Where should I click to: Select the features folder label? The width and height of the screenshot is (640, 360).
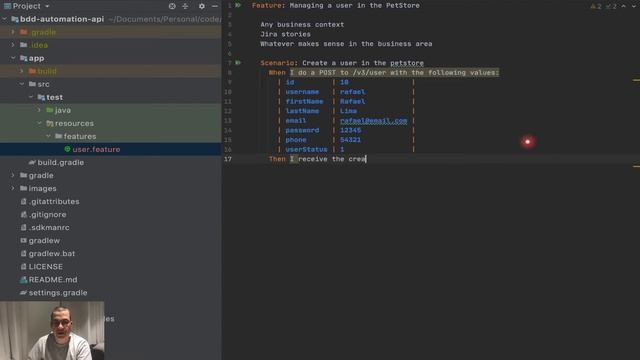(80, 136)
